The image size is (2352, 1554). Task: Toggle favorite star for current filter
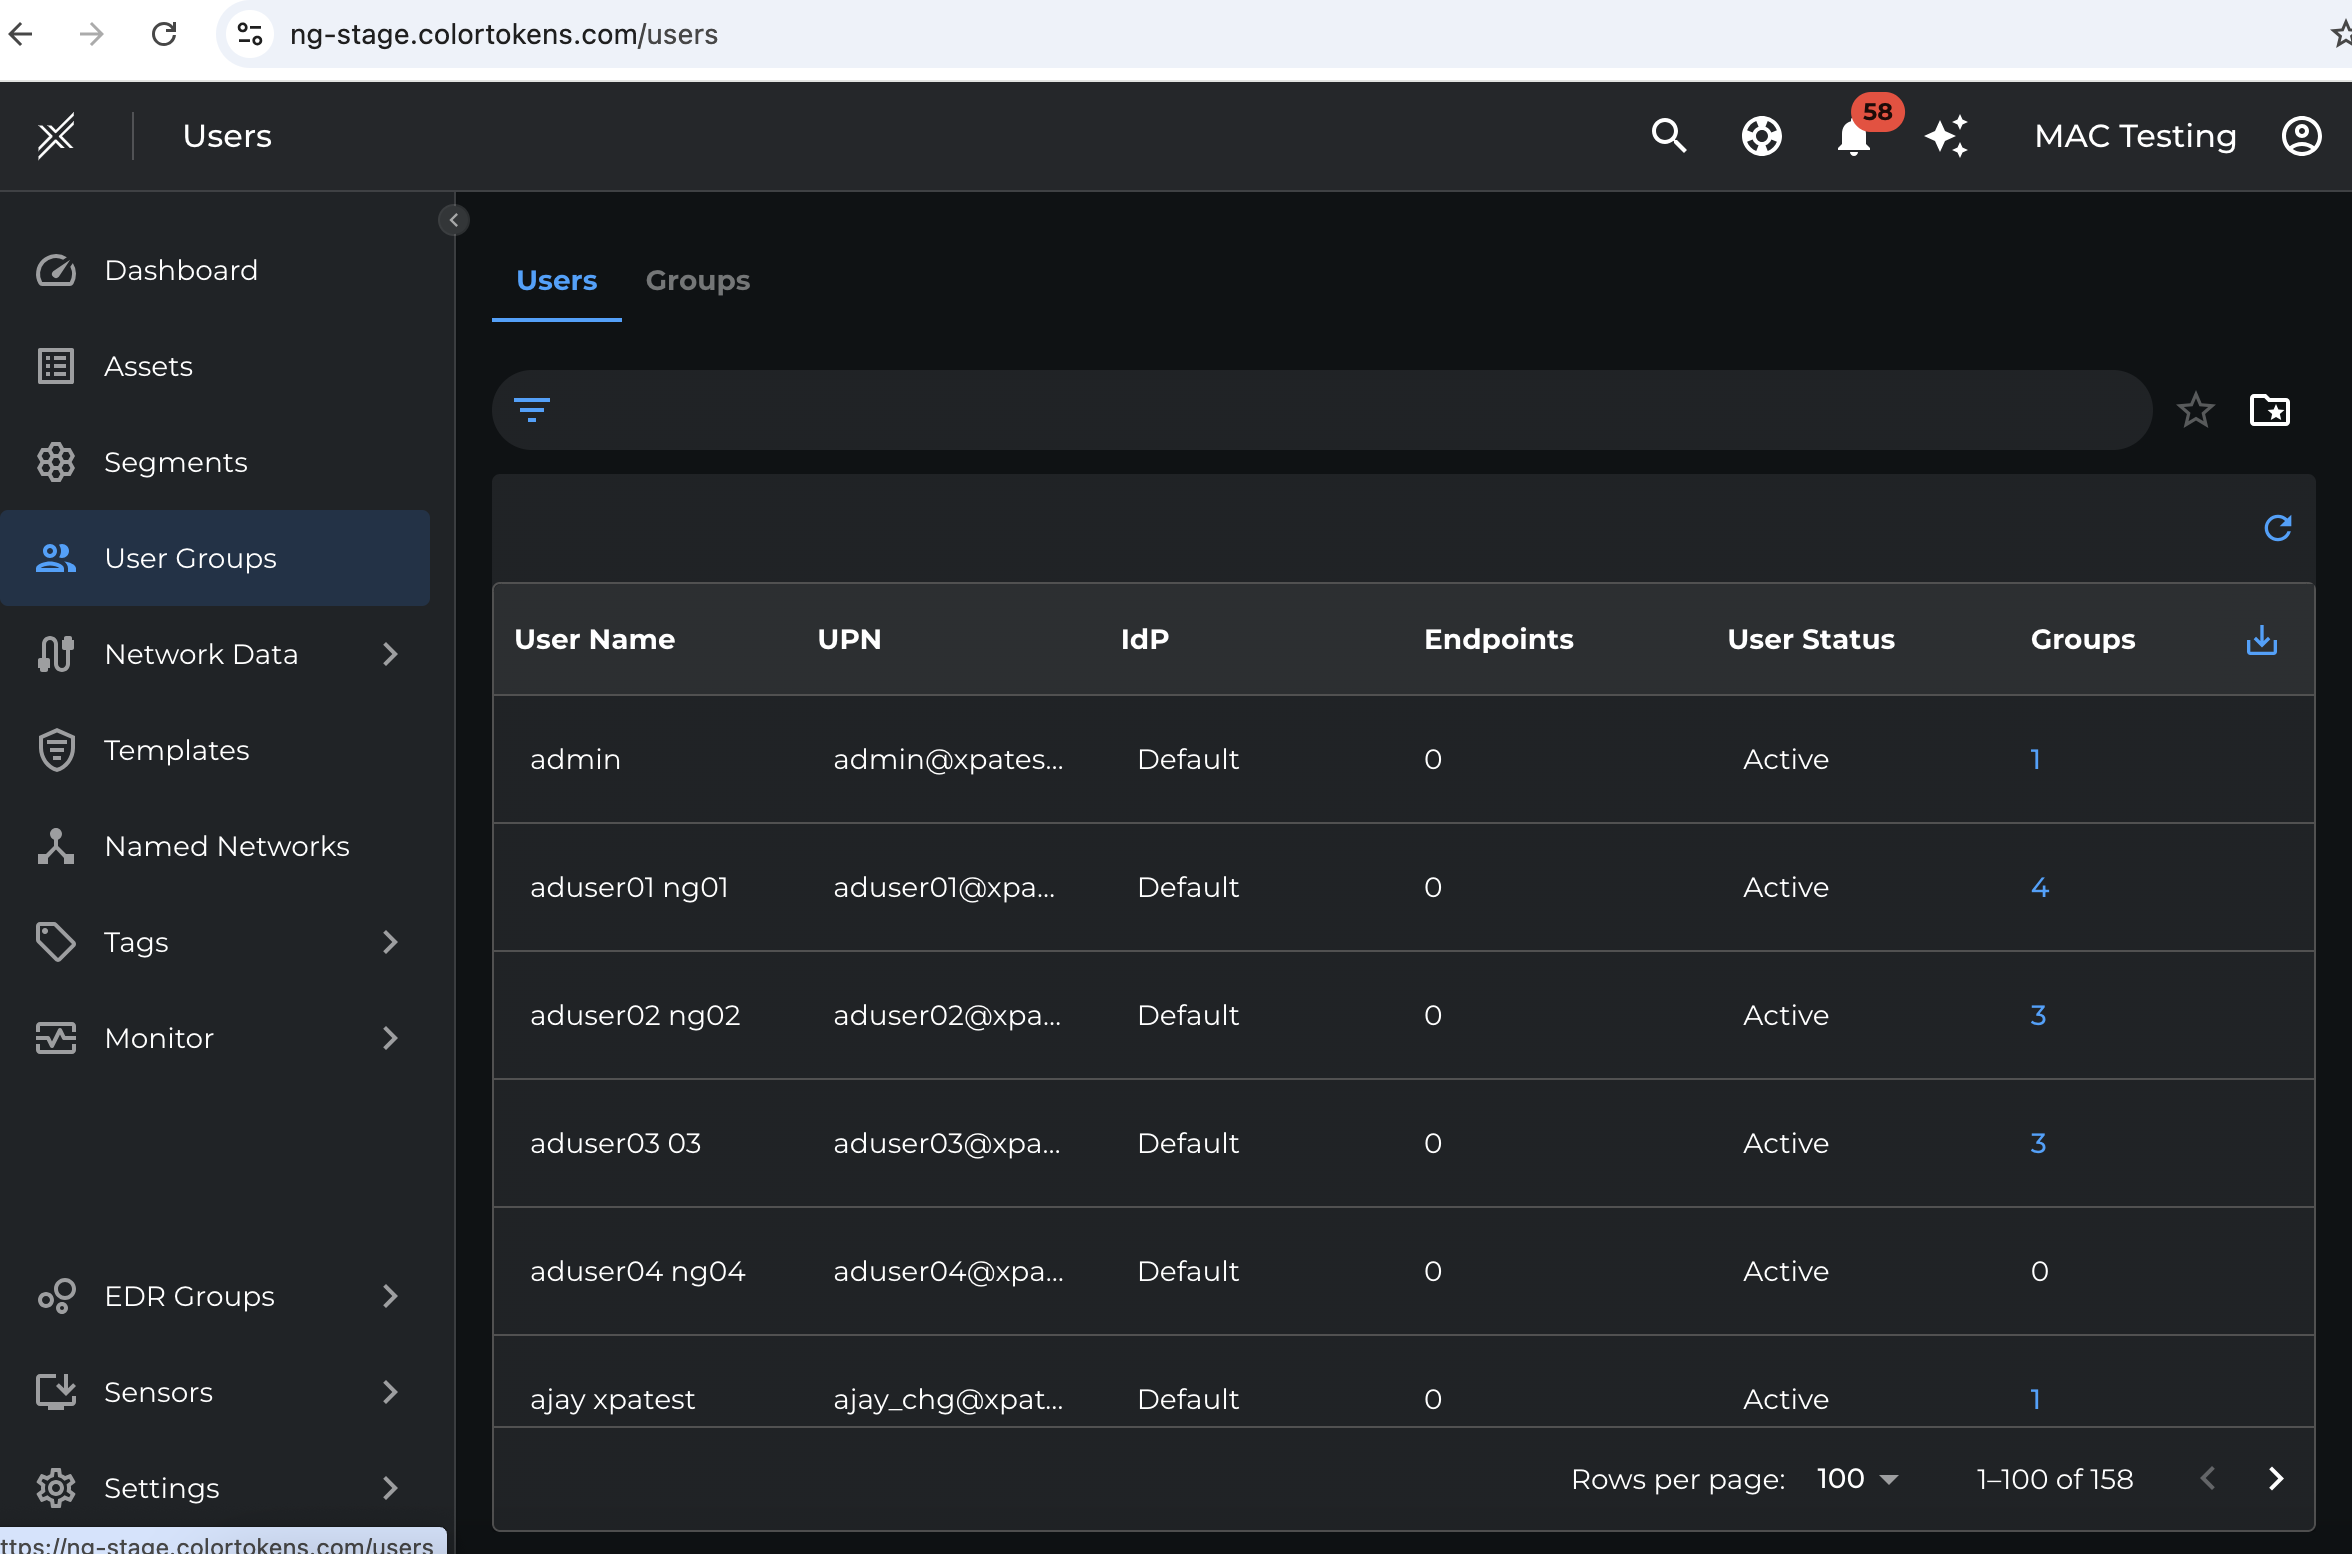[2195, 410]
